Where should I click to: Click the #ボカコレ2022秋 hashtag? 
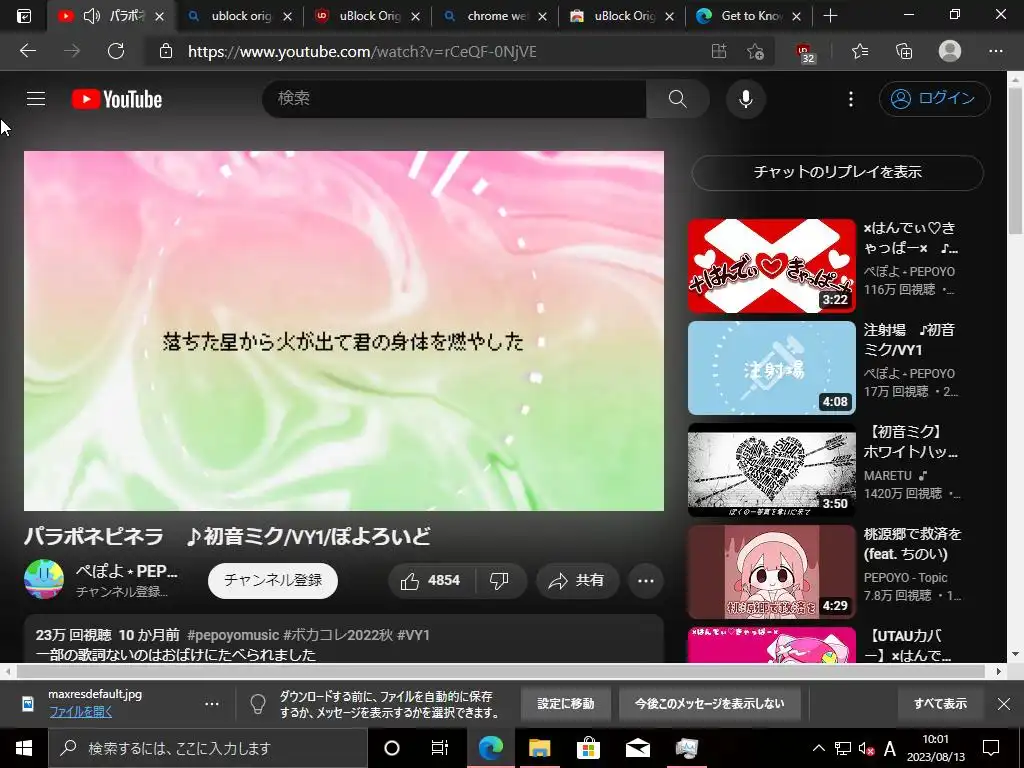[x=338, y=635]
